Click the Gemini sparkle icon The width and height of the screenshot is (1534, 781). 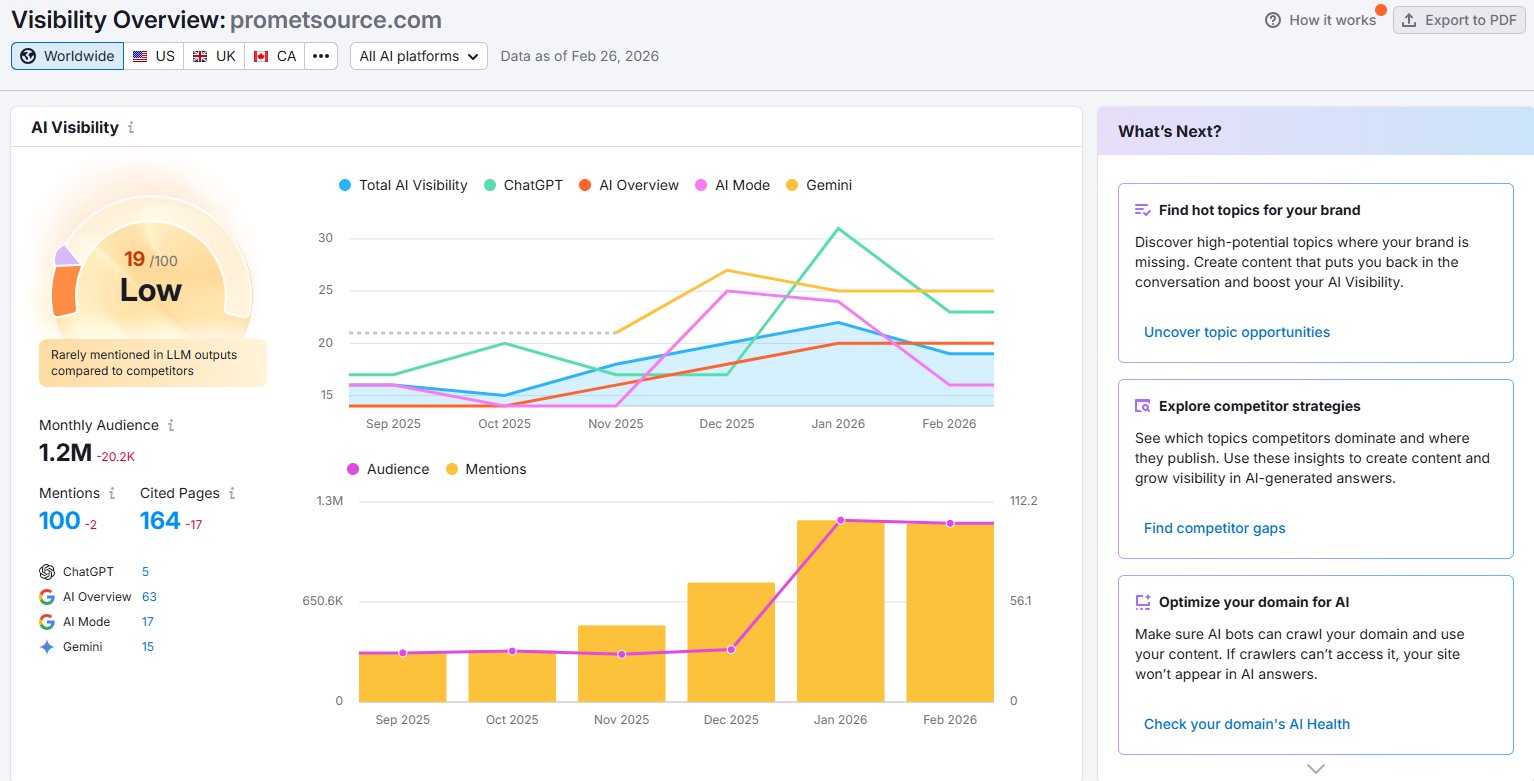pos(47,647)
